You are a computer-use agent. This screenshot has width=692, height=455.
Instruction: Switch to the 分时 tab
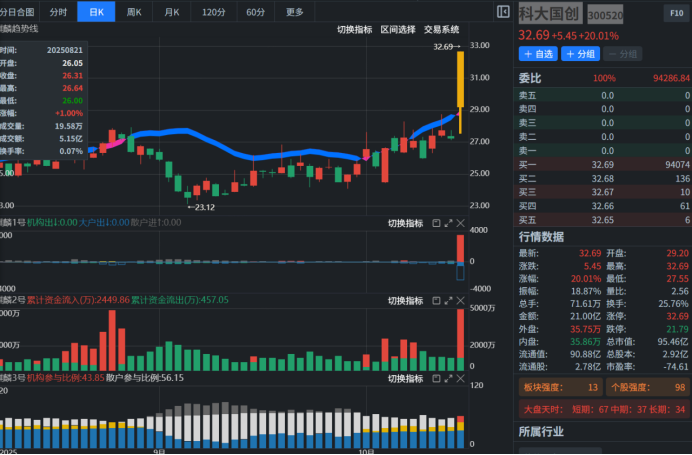[x=59, y=12]
